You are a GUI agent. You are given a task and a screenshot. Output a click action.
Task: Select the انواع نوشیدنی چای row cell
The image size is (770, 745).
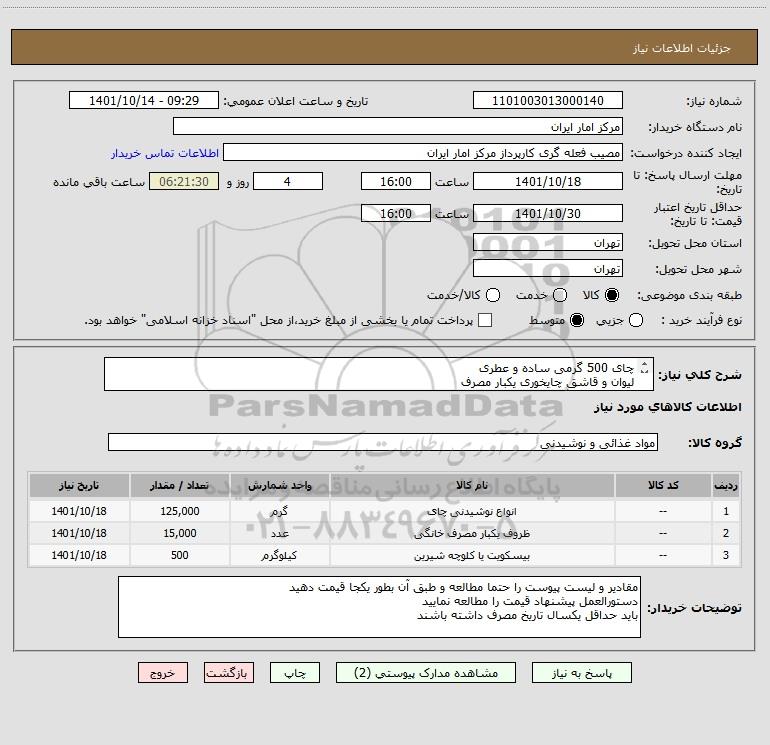(472, 511)
